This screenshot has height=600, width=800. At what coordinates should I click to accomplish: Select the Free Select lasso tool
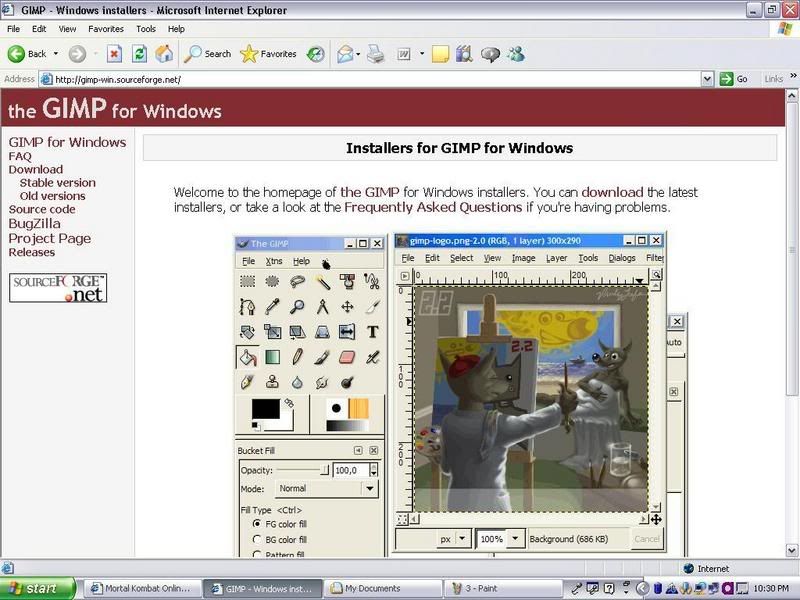(x=297, y=281)
